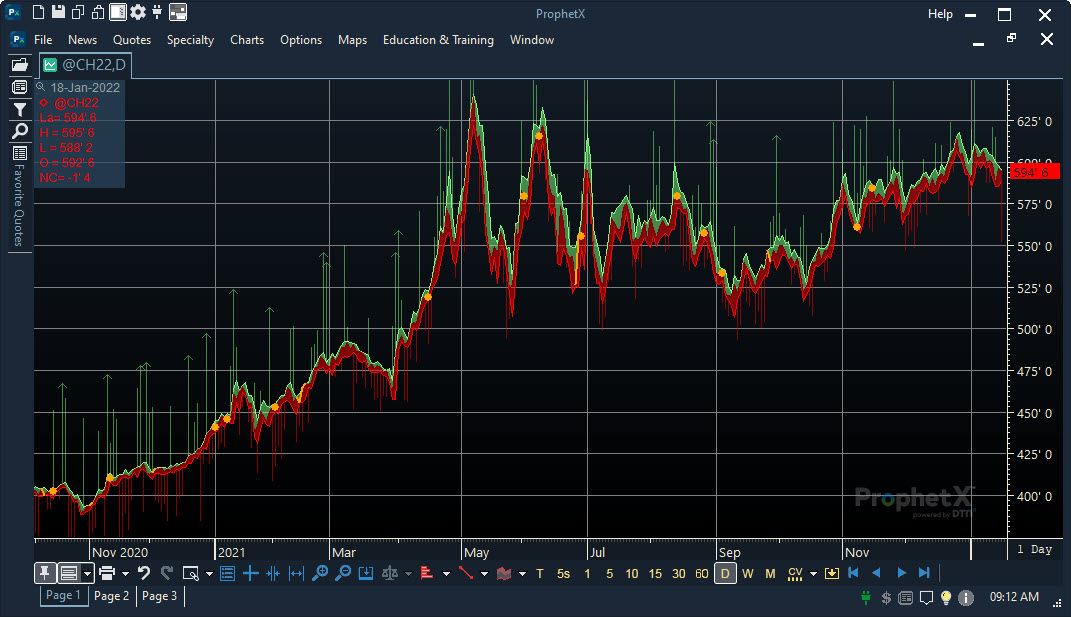This screenshot has width=1071, height=617.
Task: Click the lock workbook icon in top toolbar
Action: point(98,12)
